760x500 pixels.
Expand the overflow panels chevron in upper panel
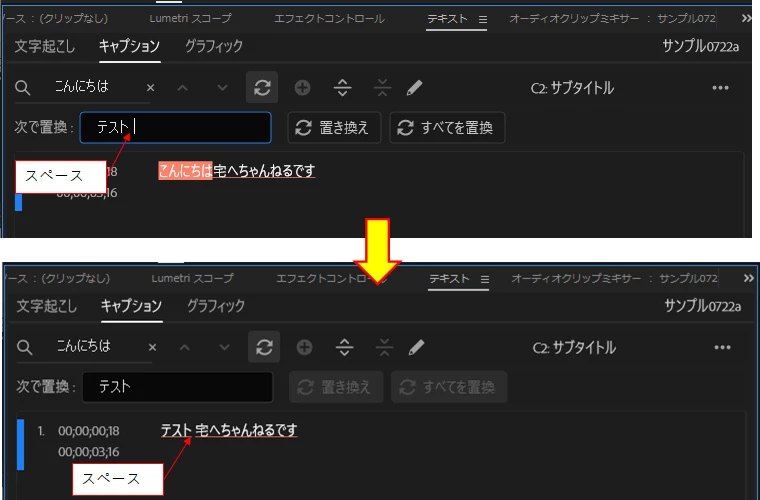[747, 18]
